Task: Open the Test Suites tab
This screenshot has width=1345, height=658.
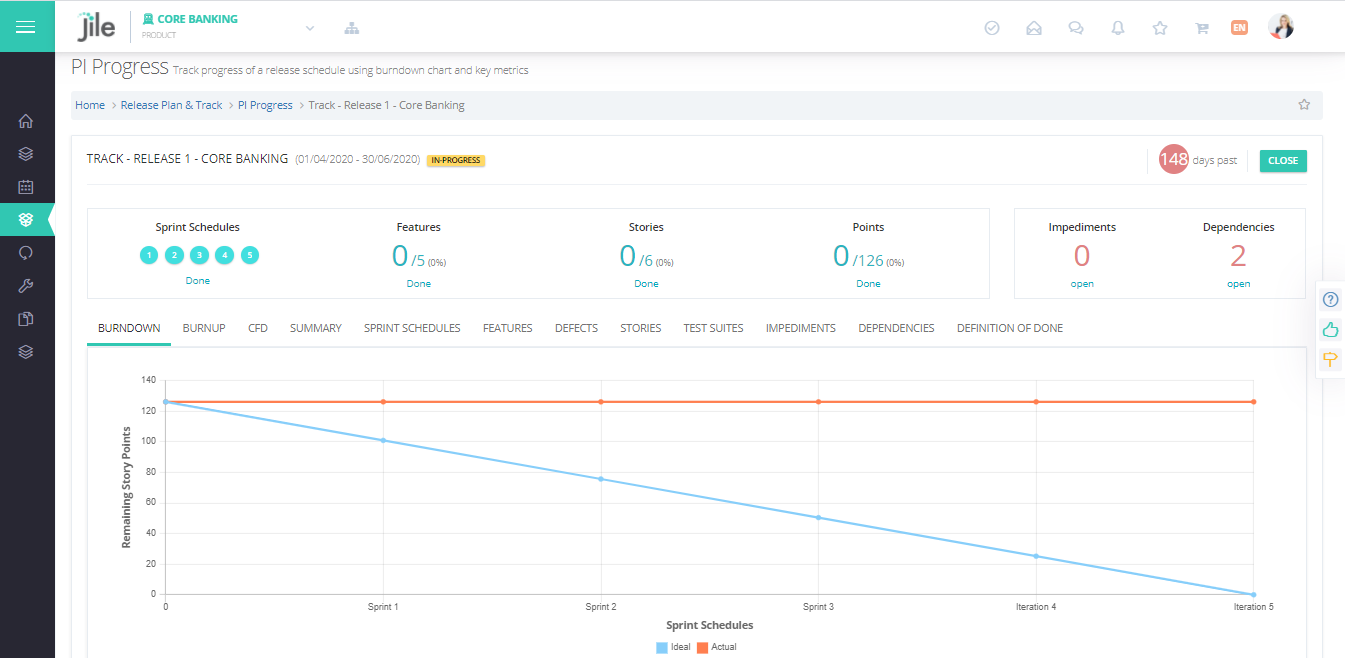Action: [x=713, y=328]
